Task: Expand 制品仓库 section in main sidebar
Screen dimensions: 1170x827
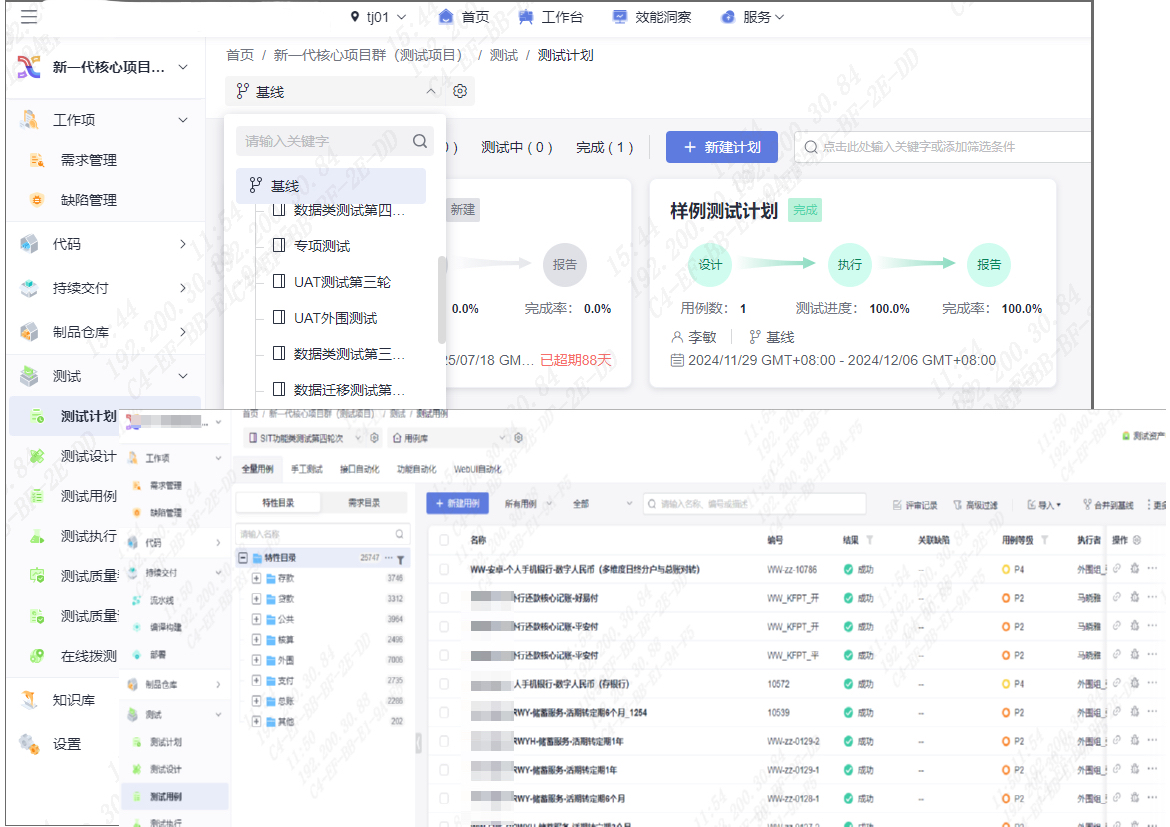Action: point(183,332)
